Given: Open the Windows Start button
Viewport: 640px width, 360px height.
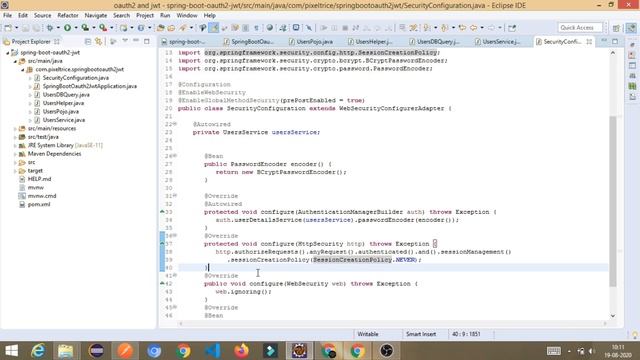Looking at the screenshot, I should [x=11, y=351].
